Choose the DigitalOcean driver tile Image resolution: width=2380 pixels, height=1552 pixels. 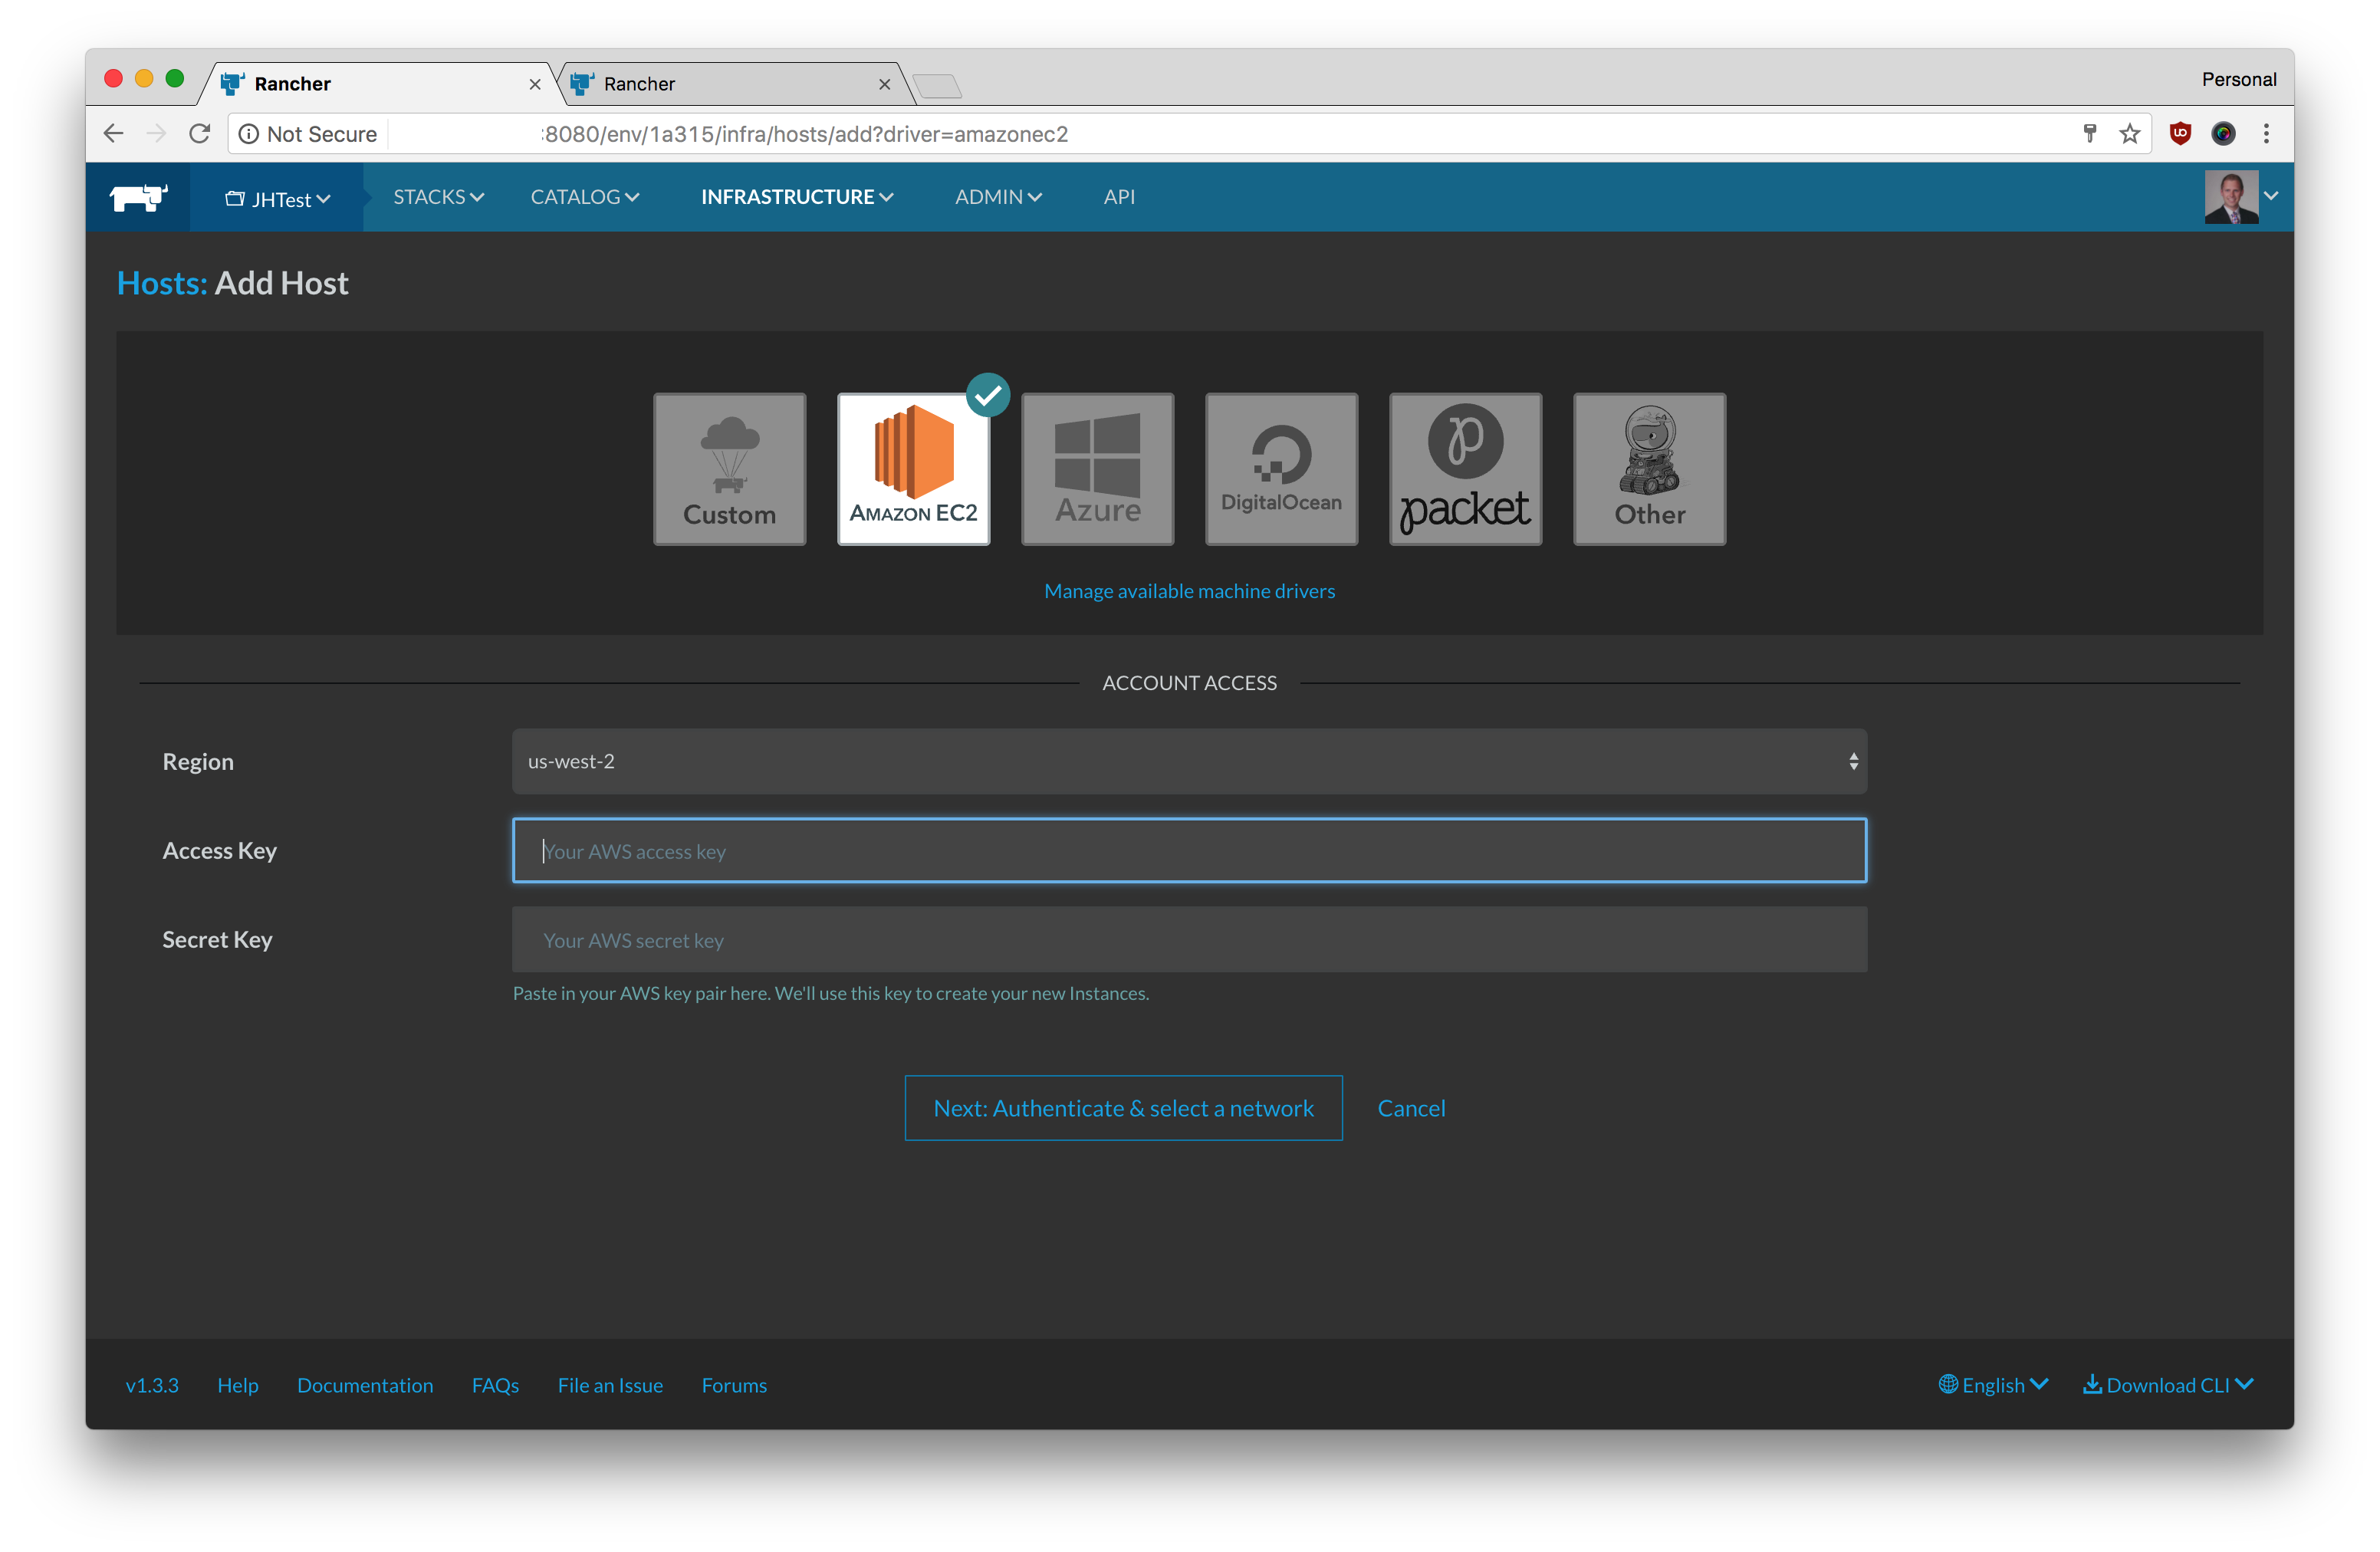pos(1281,468)
